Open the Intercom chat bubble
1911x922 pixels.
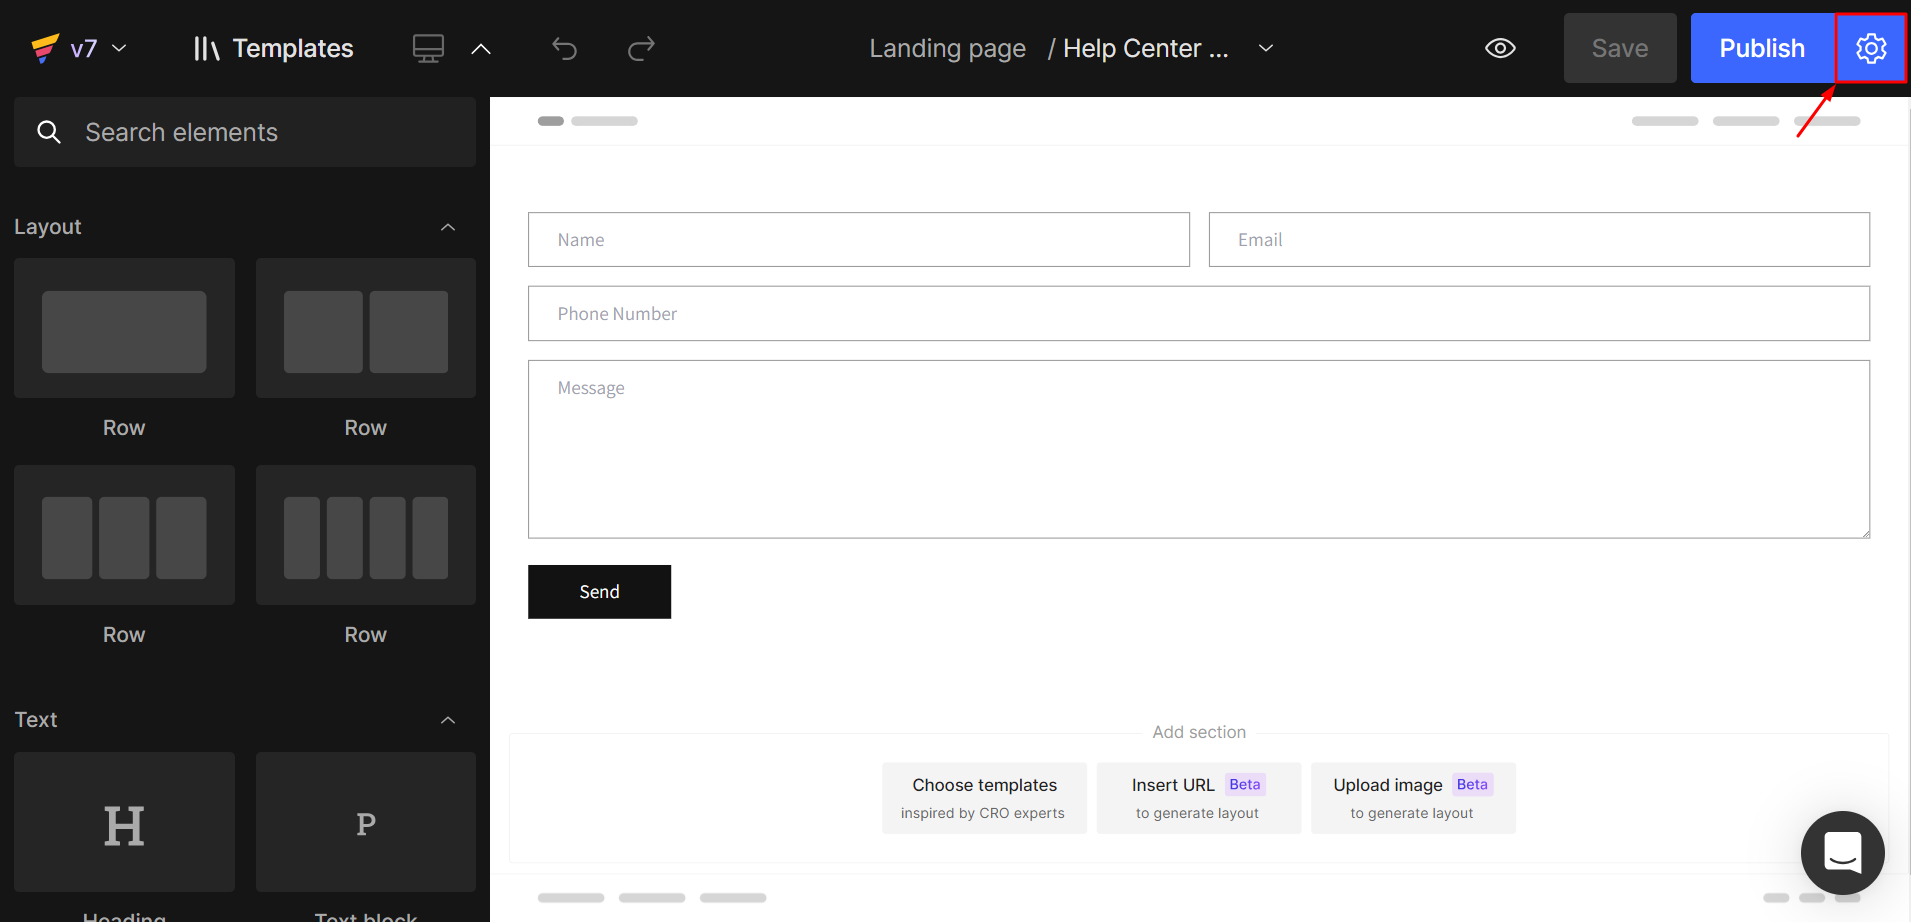pos(1842,852)
